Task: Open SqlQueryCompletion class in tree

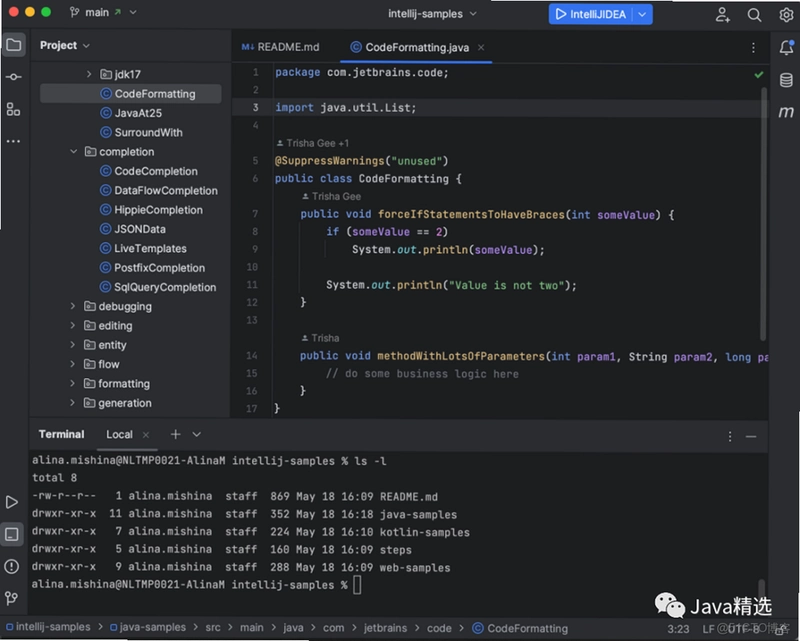Action: point(158,287)
